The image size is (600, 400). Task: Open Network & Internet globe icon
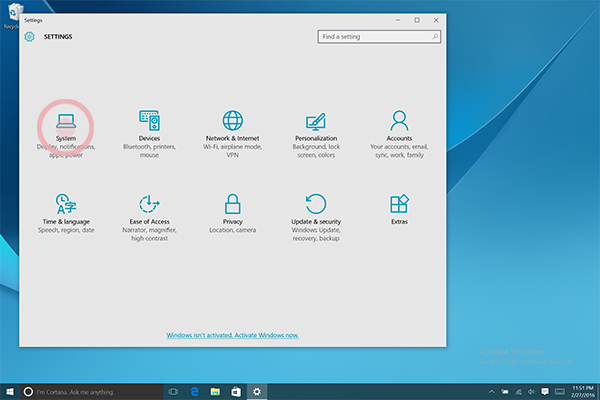click(x=233, y=121)
